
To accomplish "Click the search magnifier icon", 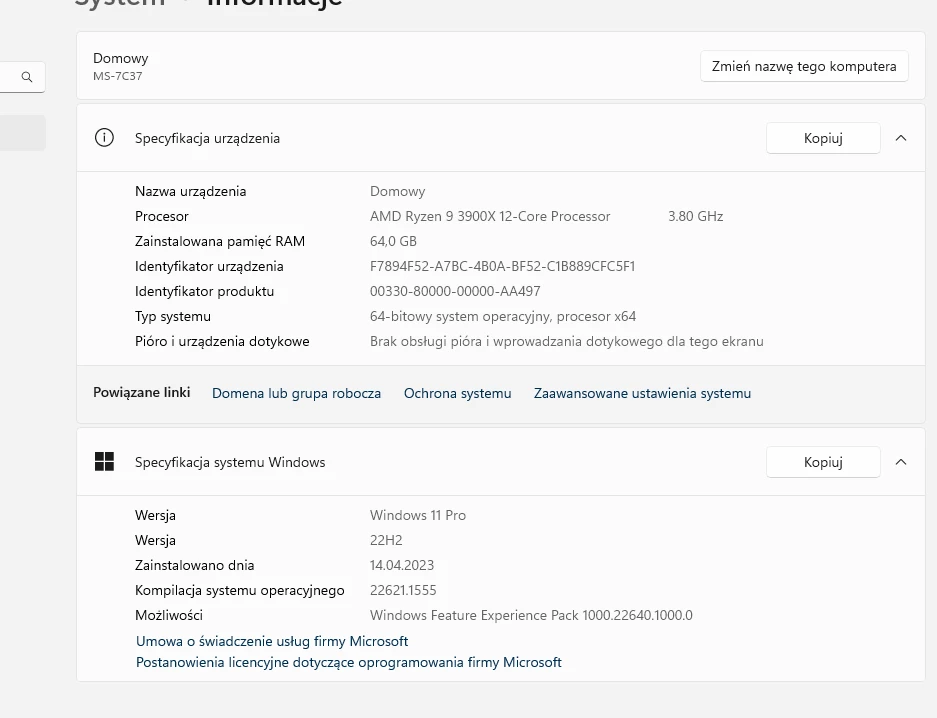I will point(27,77).
